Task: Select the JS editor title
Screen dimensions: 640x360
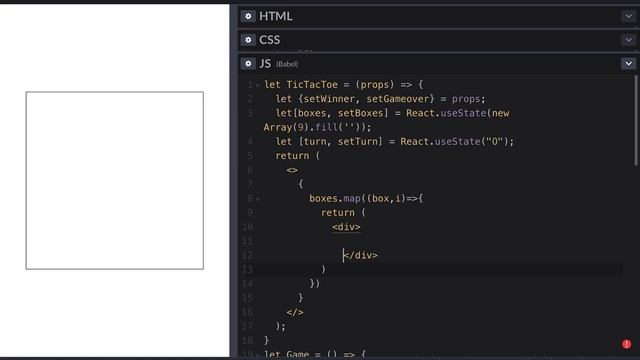Action: [265, 64]
